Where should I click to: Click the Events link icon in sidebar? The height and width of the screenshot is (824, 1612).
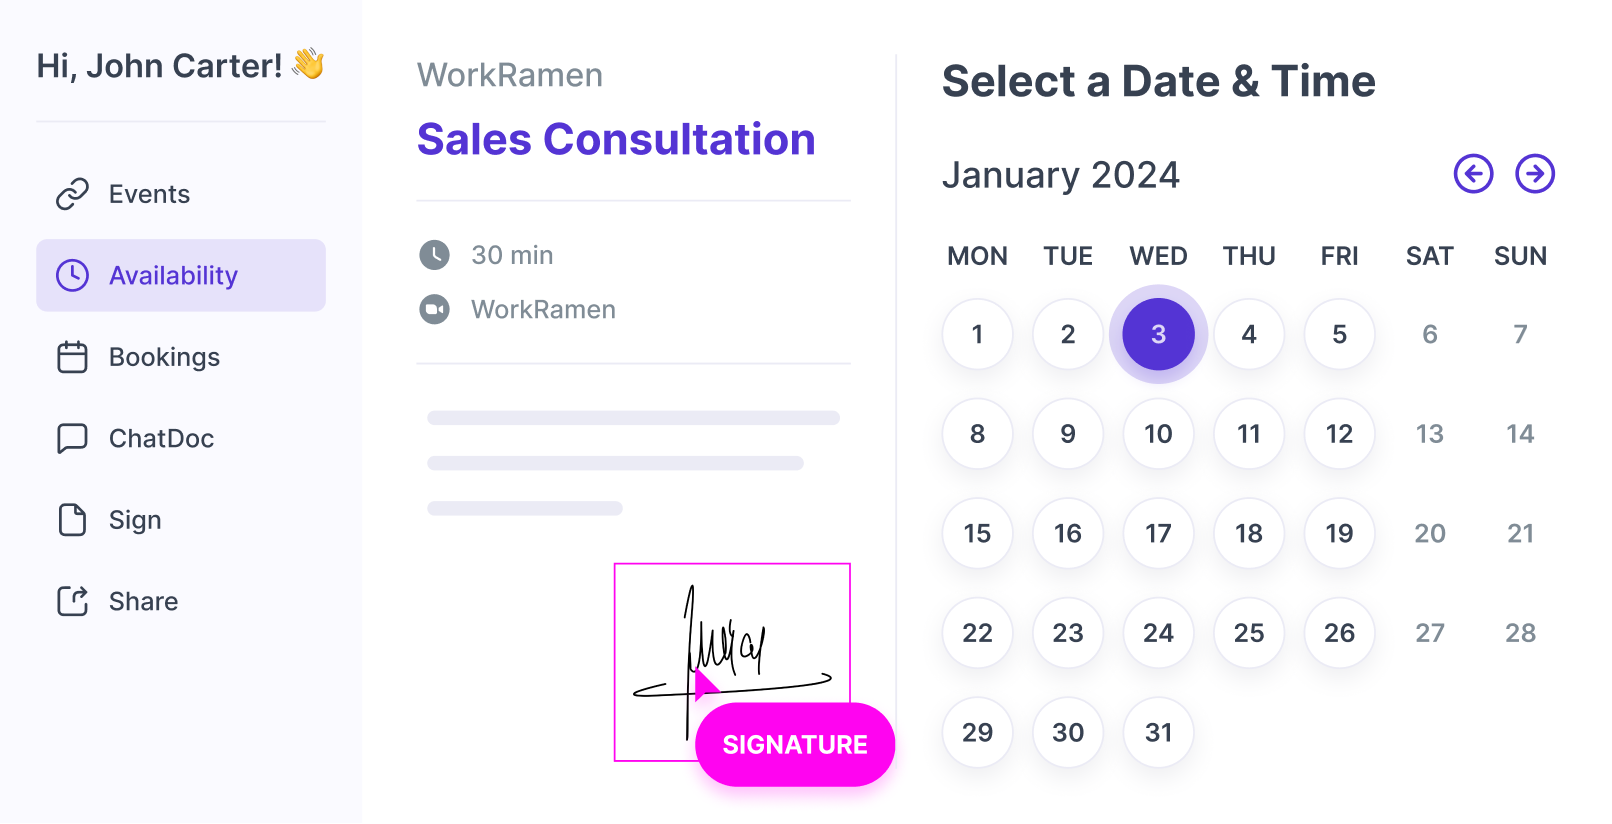71,194
